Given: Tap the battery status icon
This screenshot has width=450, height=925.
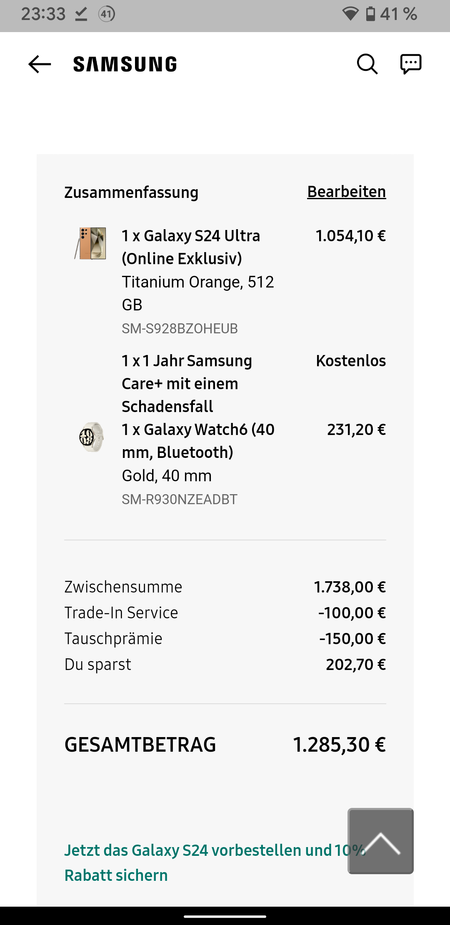Looking at the screenshot, I should point(370,14).
